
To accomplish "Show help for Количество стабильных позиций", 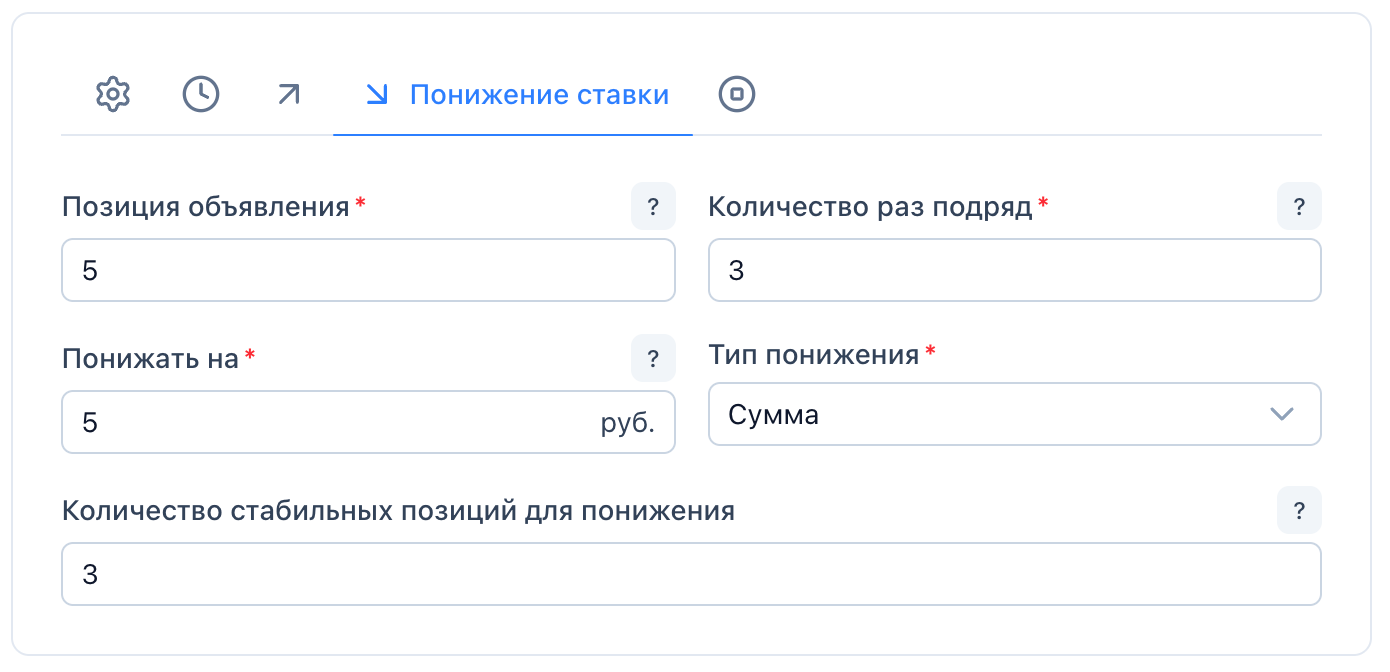I will click(1299, 511).
